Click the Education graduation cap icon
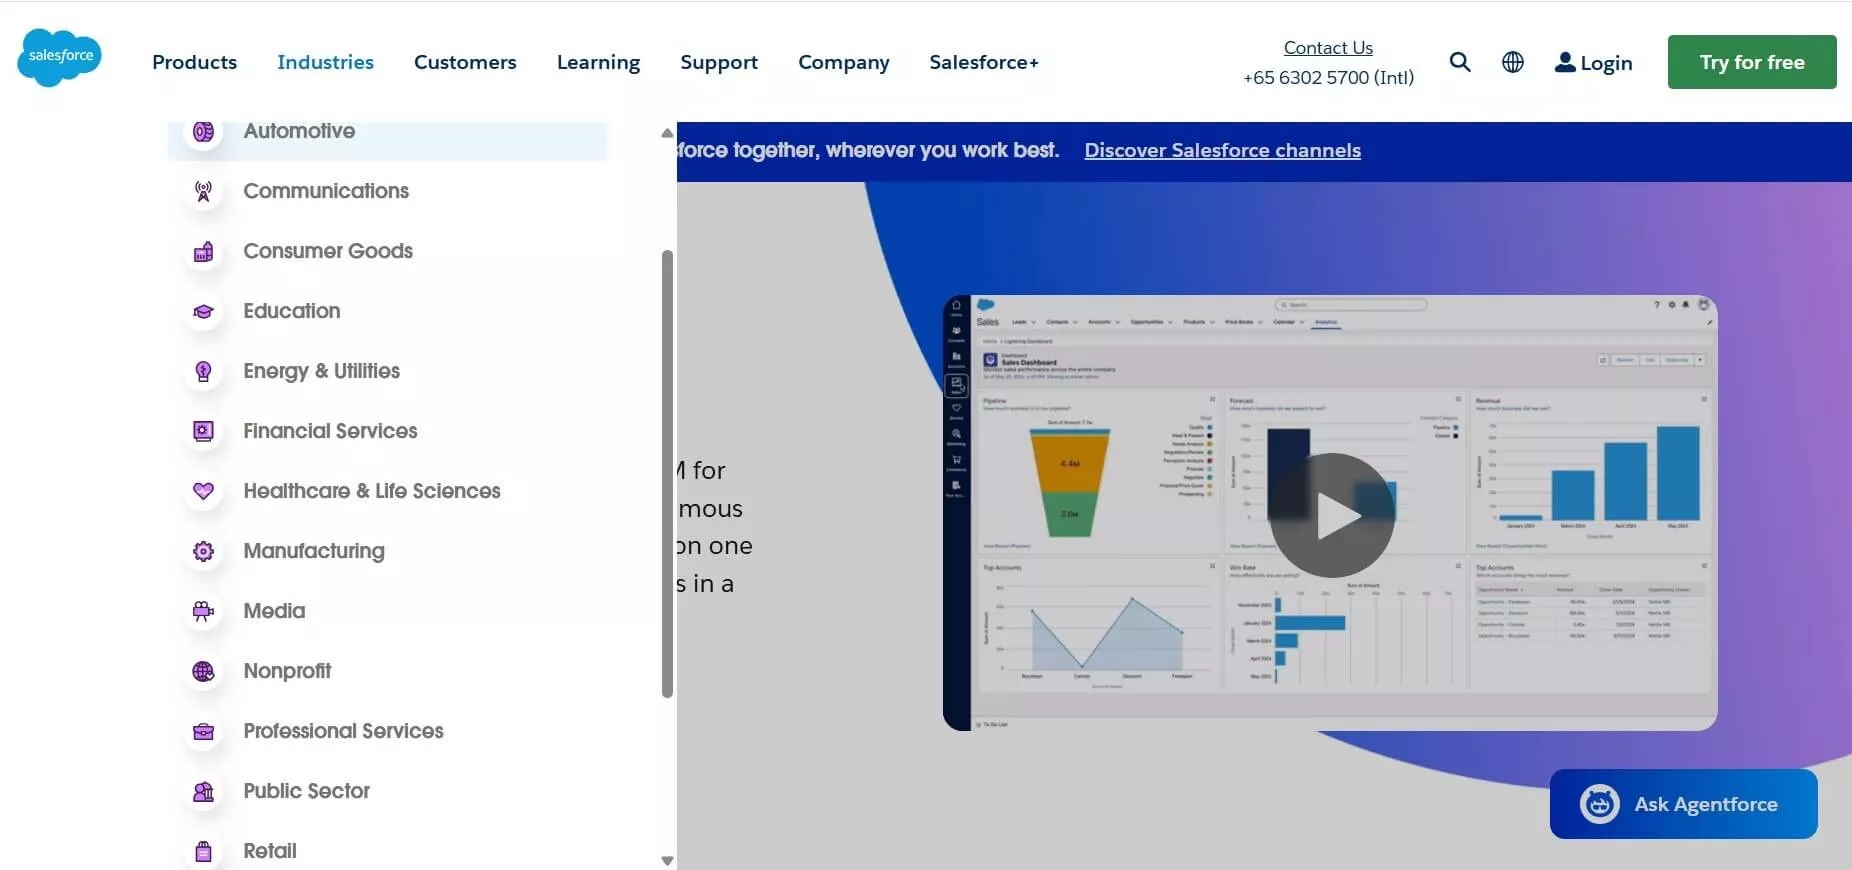Viewport: 1852px width, 870px height. tap(203, 311)
